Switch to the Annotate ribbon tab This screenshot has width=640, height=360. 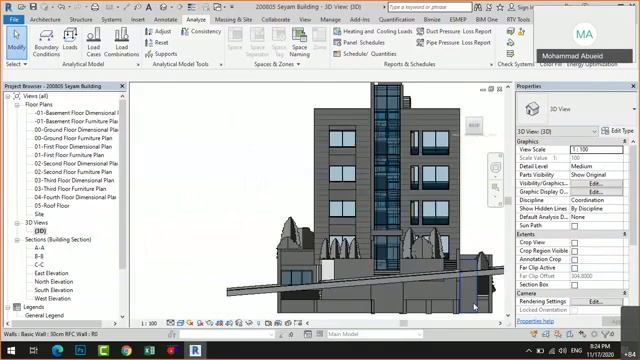pos(165,20)
